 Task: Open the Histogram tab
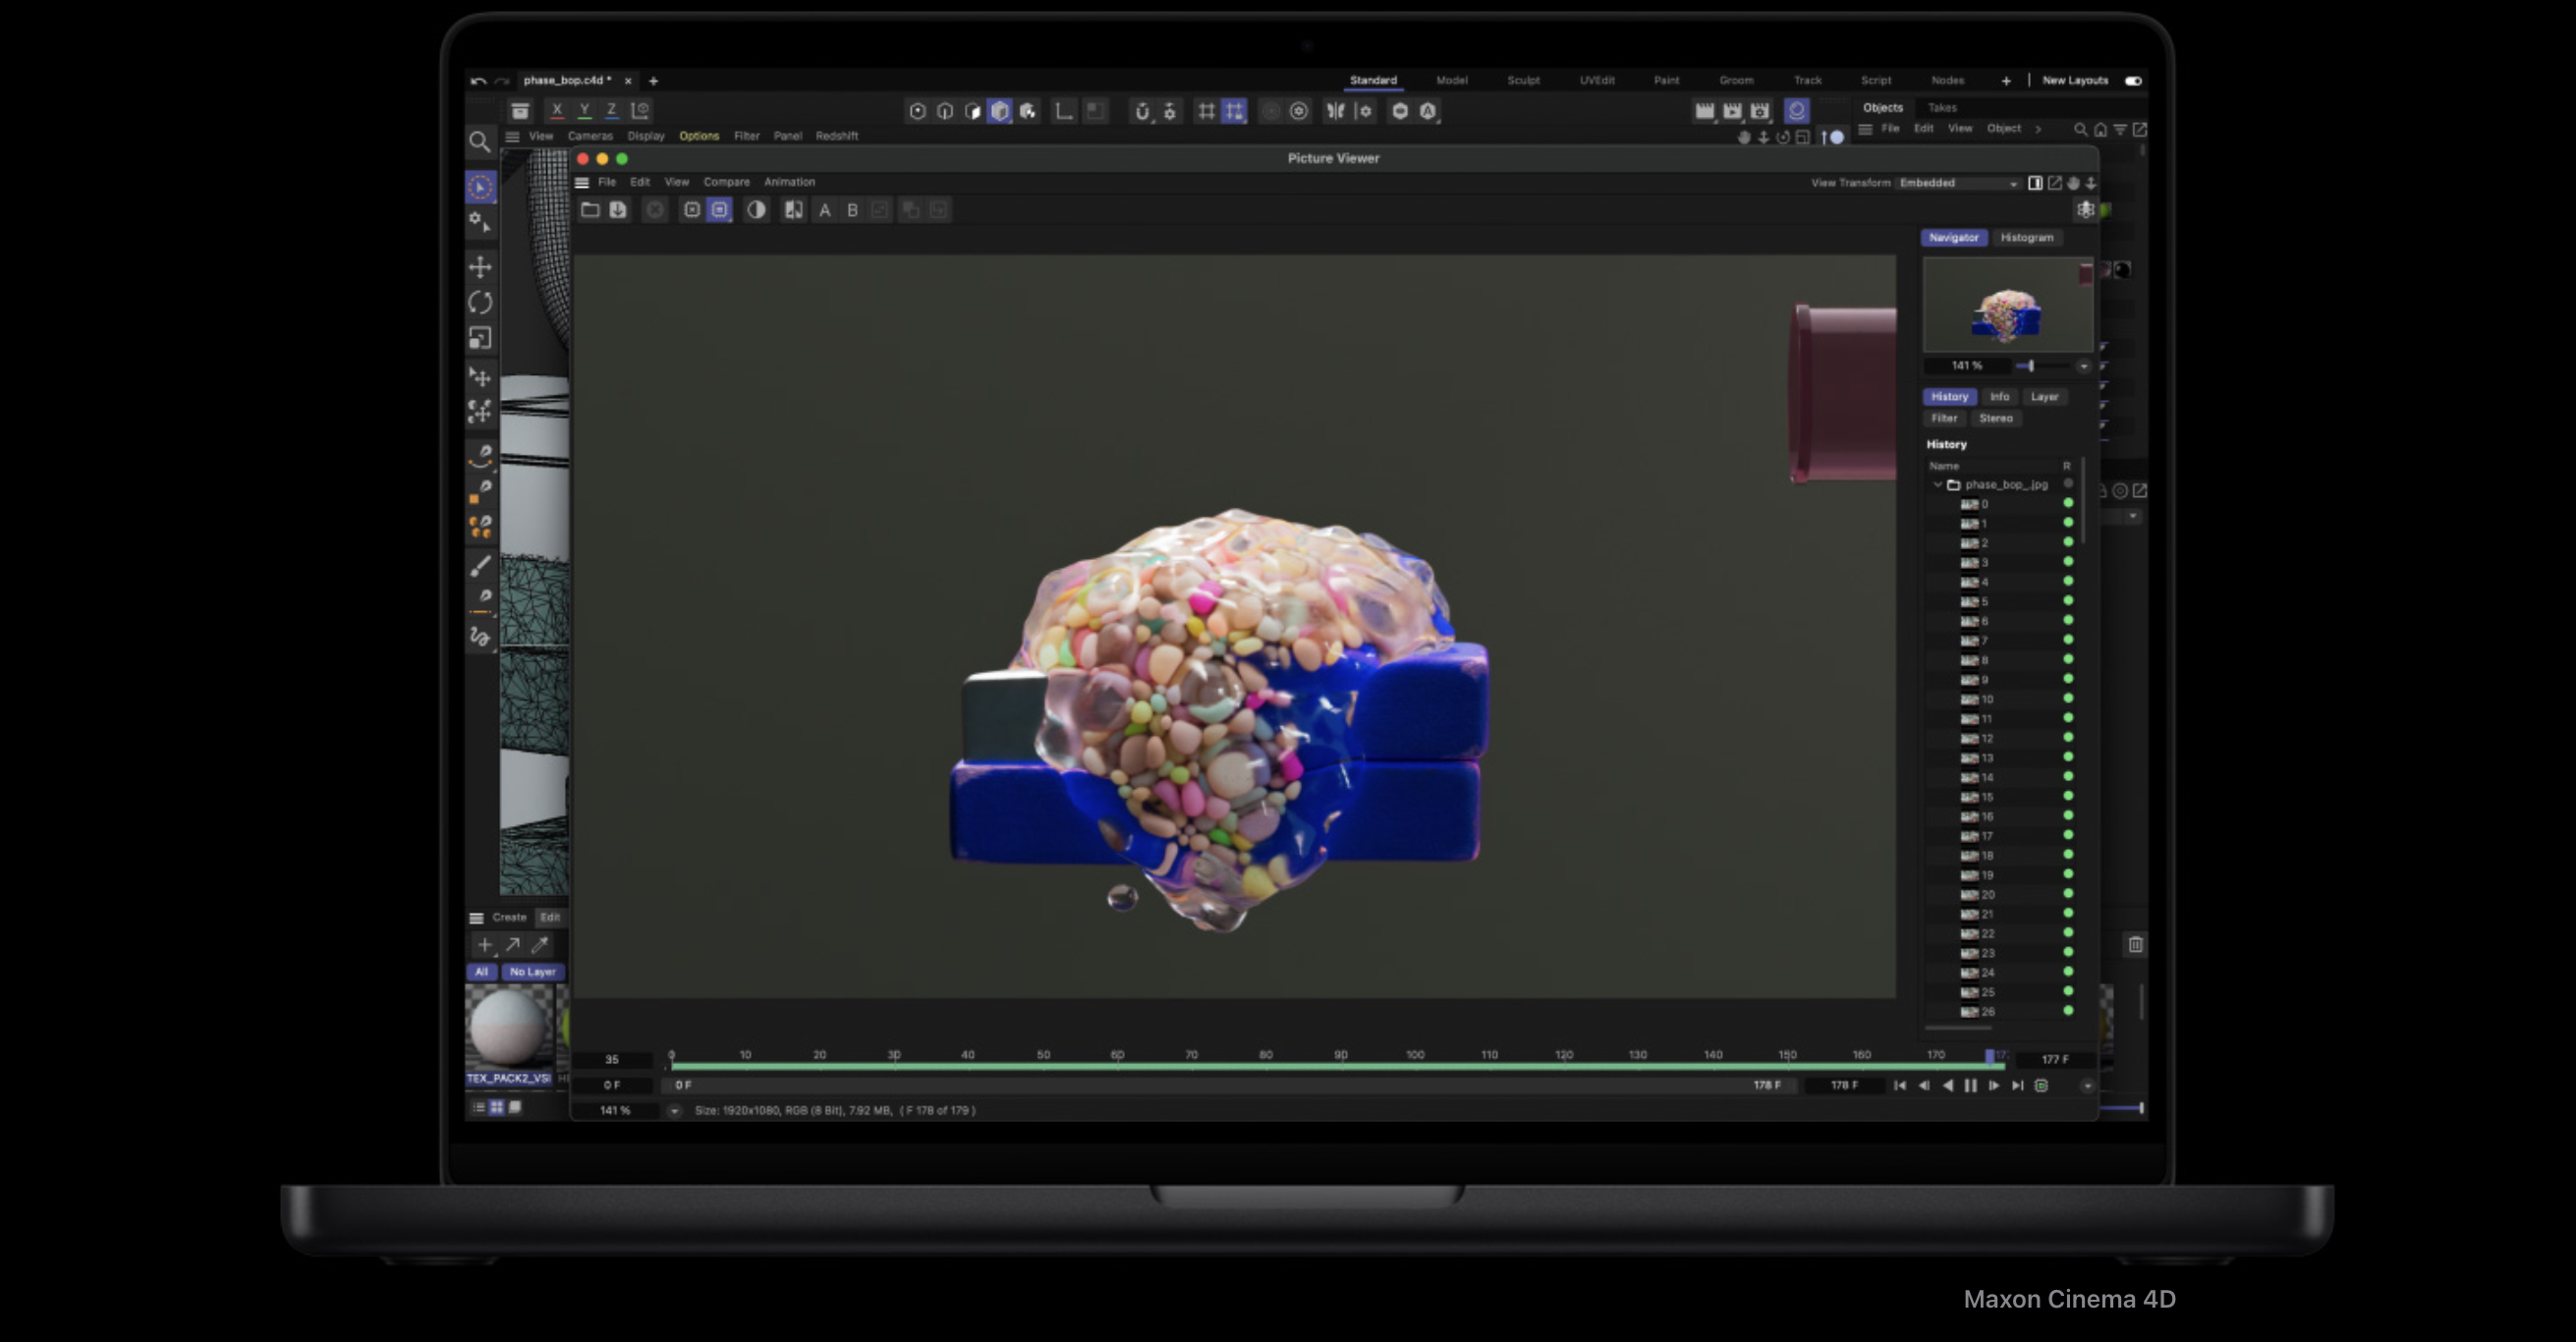(2027, 238)
